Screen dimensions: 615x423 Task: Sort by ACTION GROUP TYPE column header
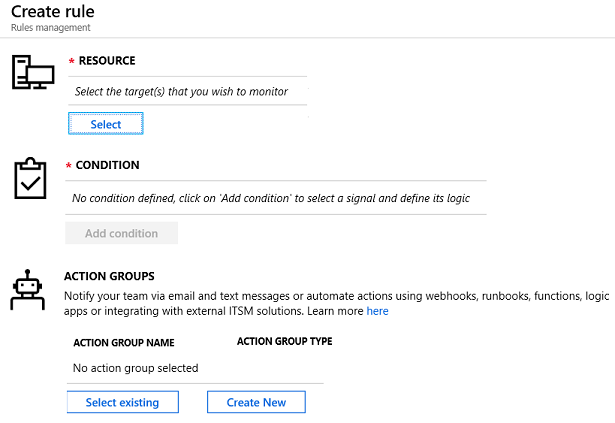[x=285, y=341]
